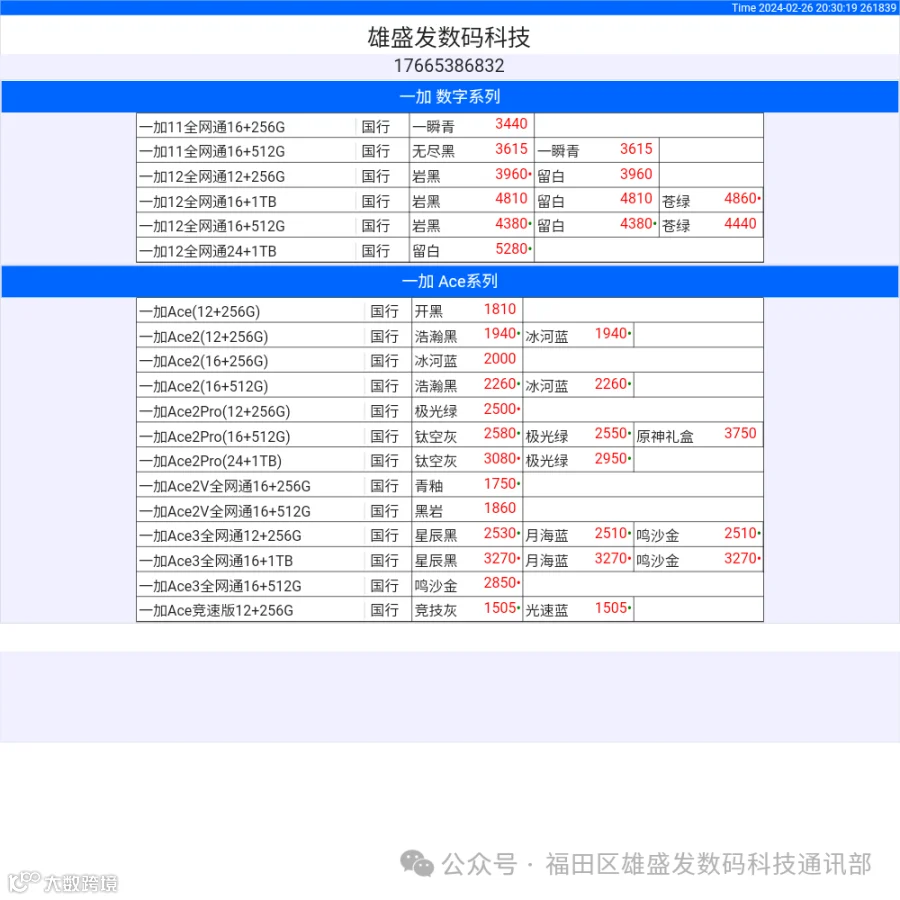Click price 2530 for 星辰黑
The image size is (900, 900).
click(500, 533)
